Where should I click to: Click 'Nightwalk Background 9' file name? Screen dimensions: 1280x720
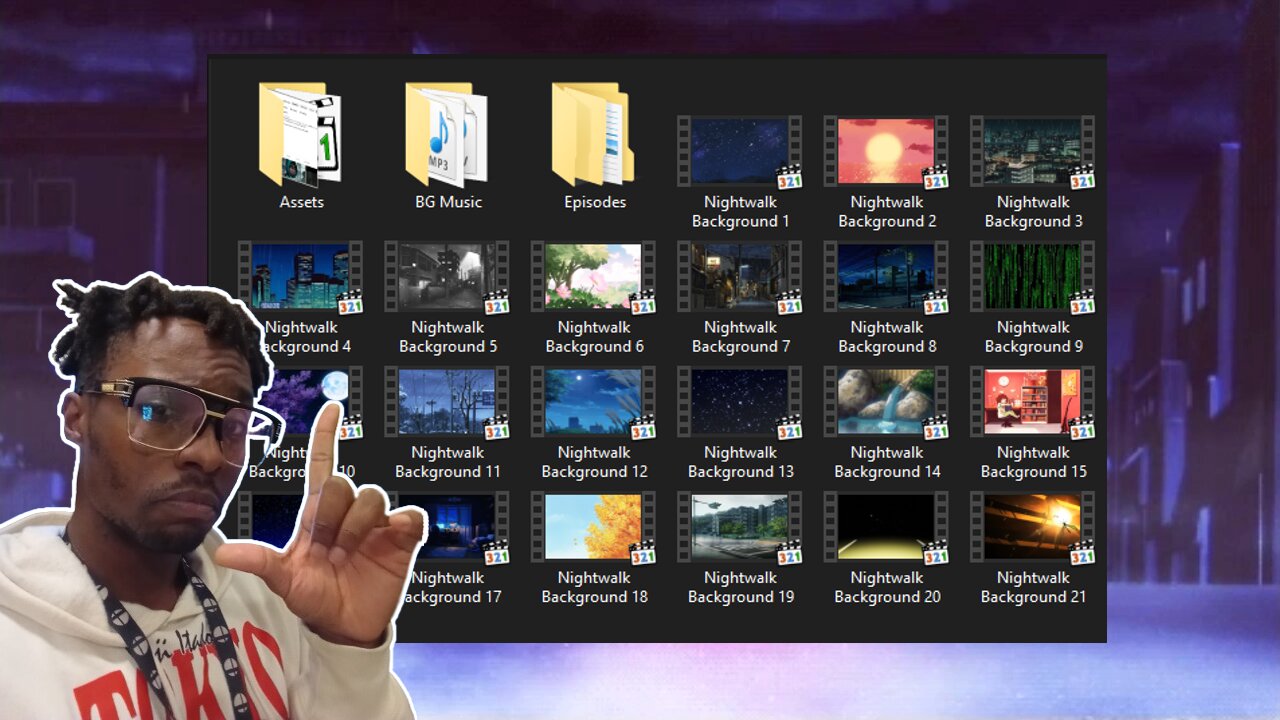[1033, 337]
